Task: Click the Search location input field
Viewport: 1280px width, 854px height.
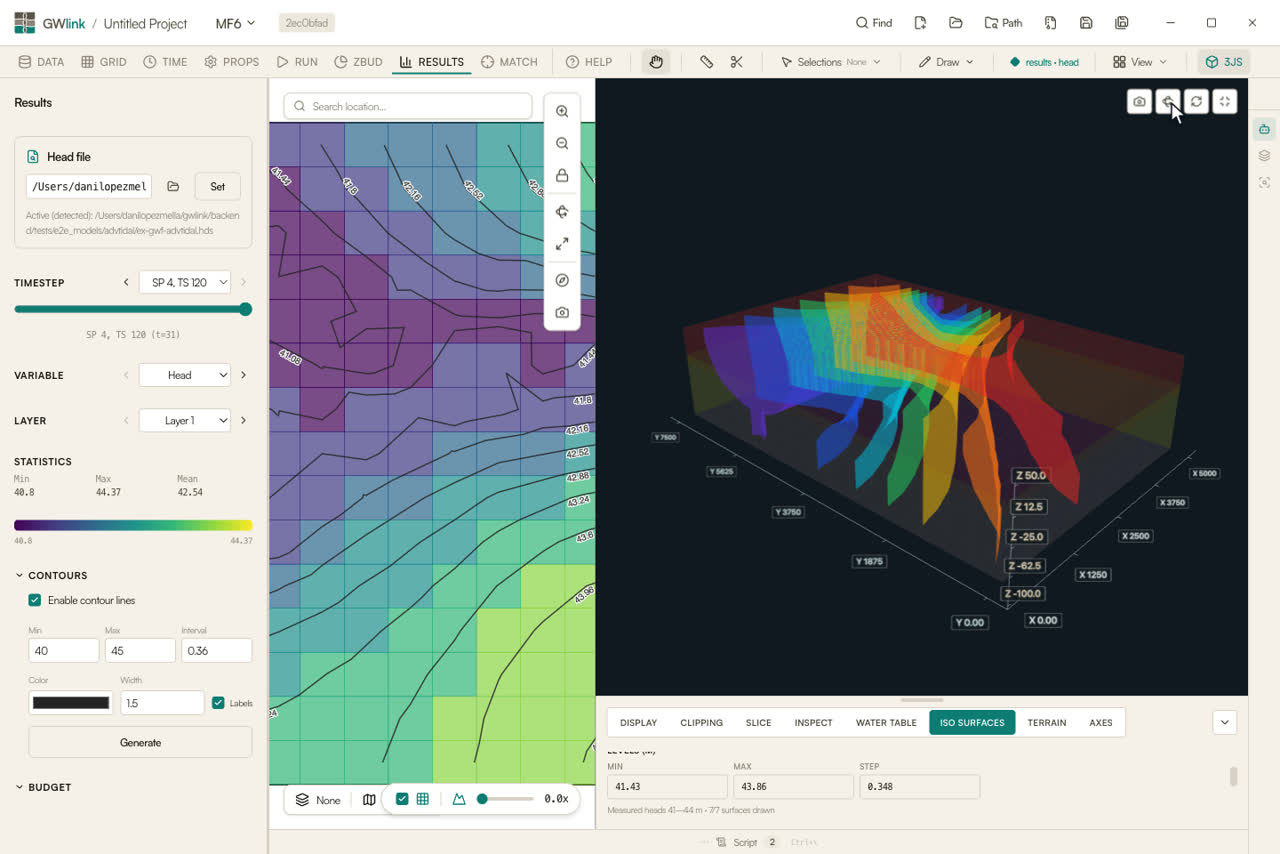Action: pyautogui.click(x=408, y=106)
